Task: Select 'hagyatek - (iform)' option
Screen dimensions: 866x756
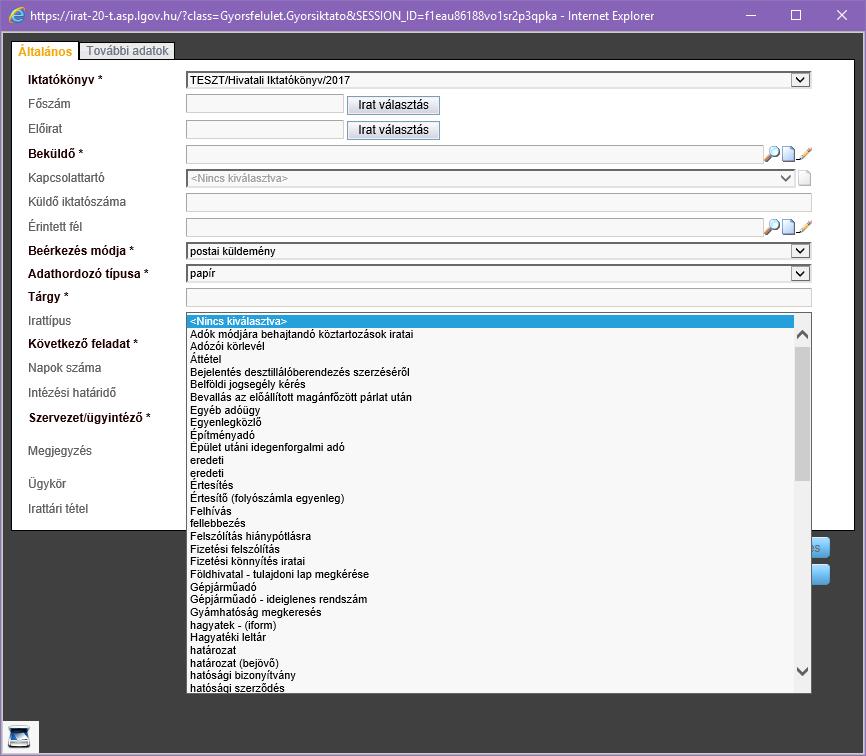Action: [490, 626]
